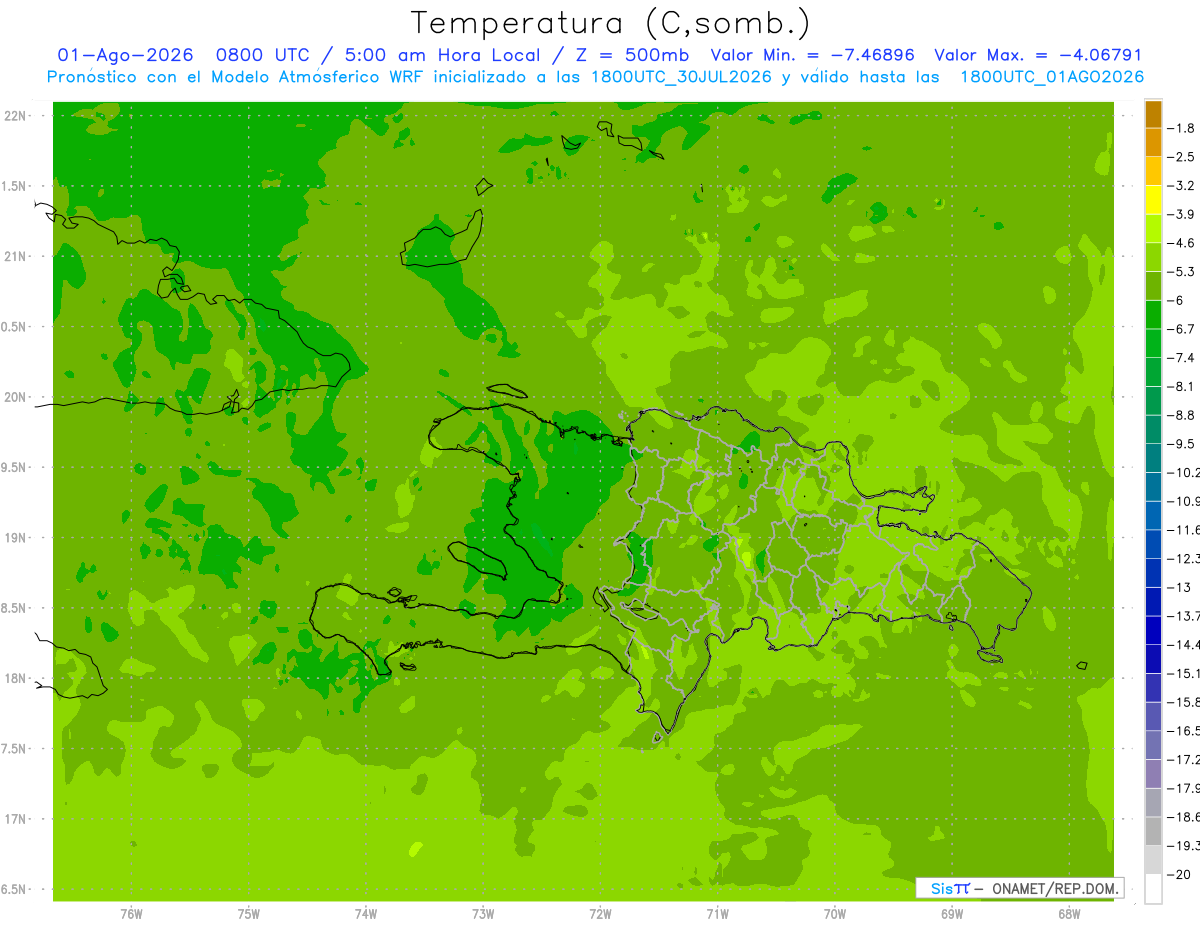Viewport: 1200px width, 927px height.
Task: Click the -2.5 colorbar label
Action: click(x=1182, y=157)
